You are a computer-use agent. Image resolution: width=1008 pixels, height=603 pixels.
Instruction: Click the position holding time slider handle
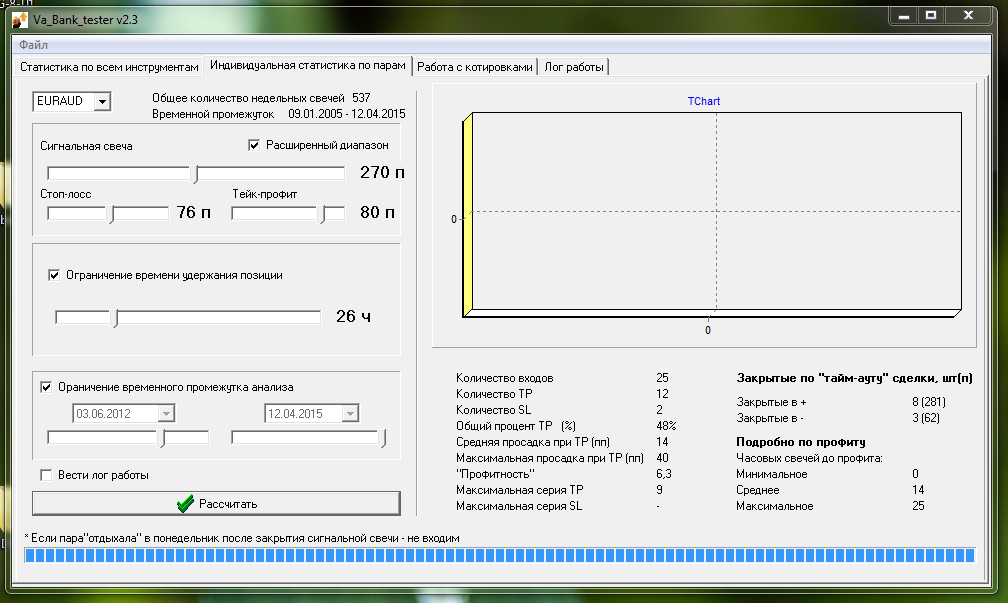[116, 318]
